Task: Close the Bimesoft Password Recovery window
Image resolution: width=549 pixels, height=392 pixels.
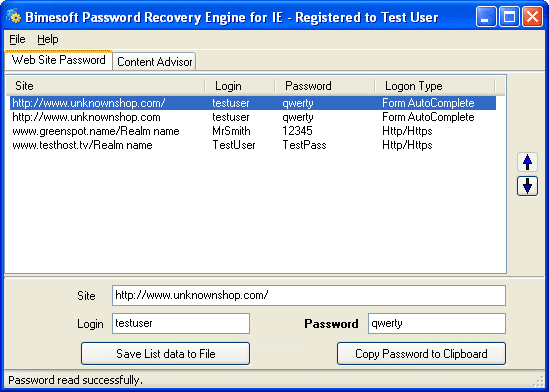Action: pyautogui.click(x=532, y=16)
